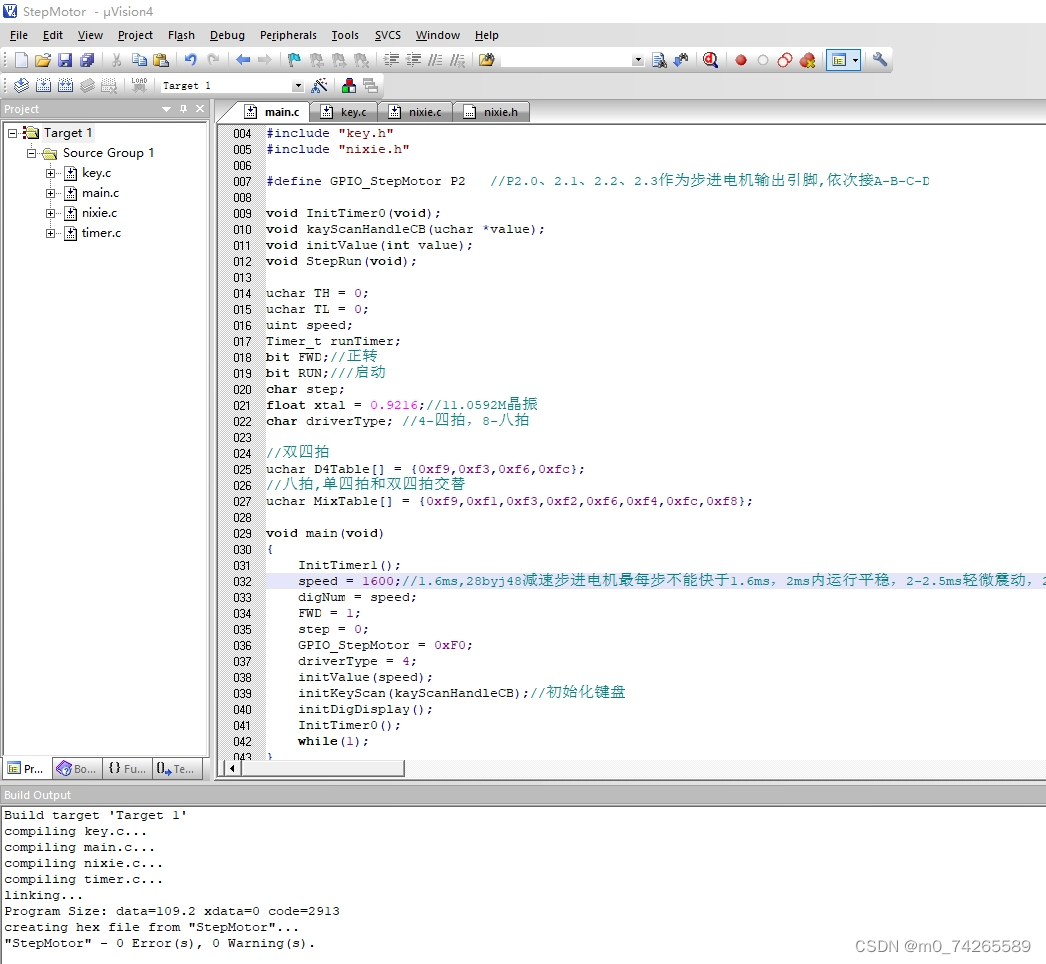Expand the main.c tree node

[51, 193]
